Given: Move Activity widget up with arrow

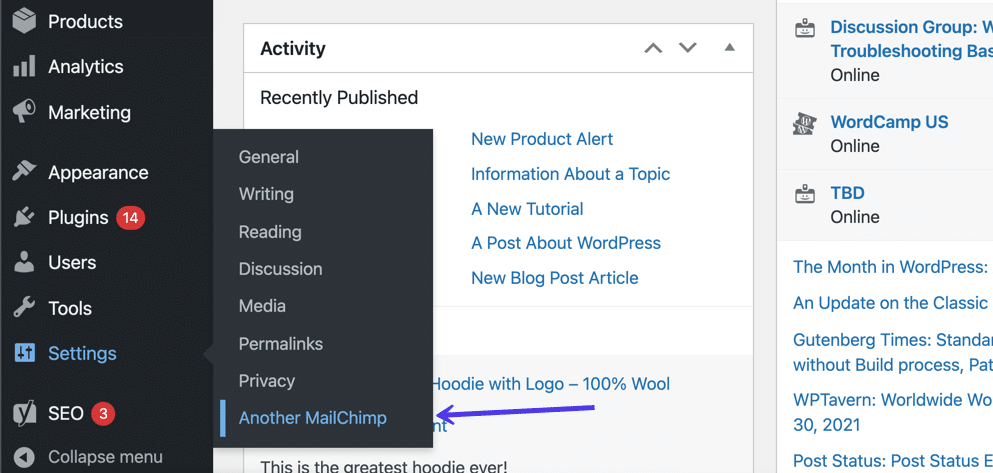Looking at the screenshot, I should click(653, 48).
